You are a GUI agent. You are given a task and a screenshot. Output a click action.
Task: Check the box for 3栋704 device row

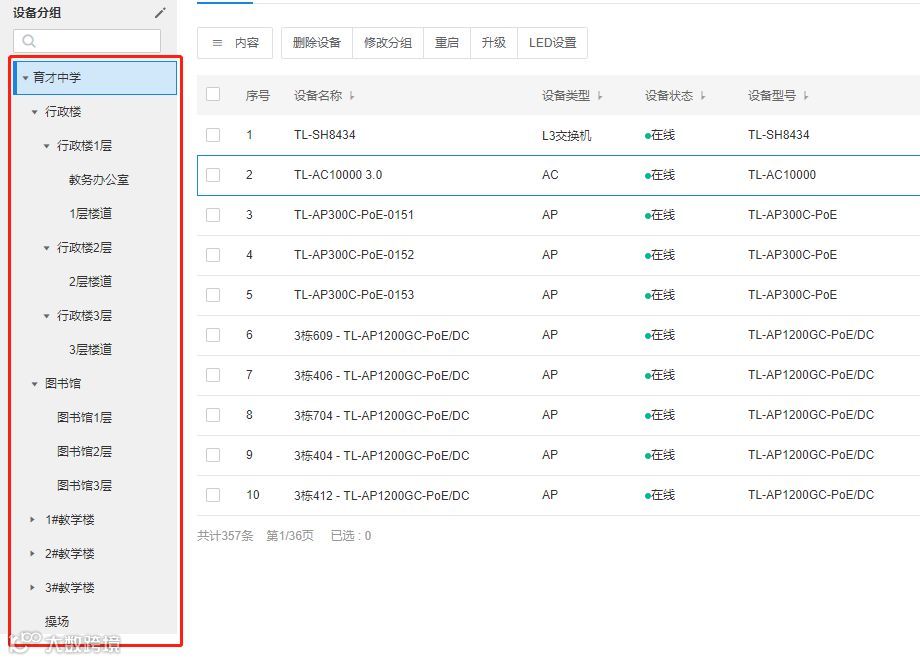[213, 415]
